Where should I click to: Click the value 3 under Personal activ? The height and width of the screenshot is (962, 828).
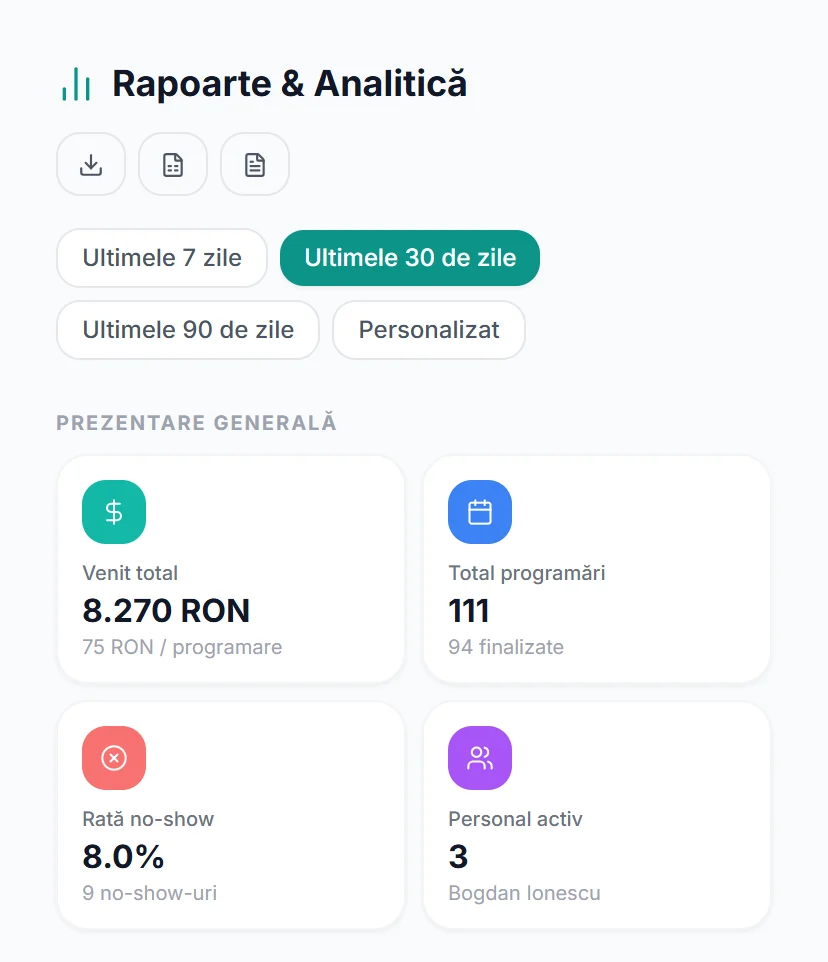[x=458, y=856]
